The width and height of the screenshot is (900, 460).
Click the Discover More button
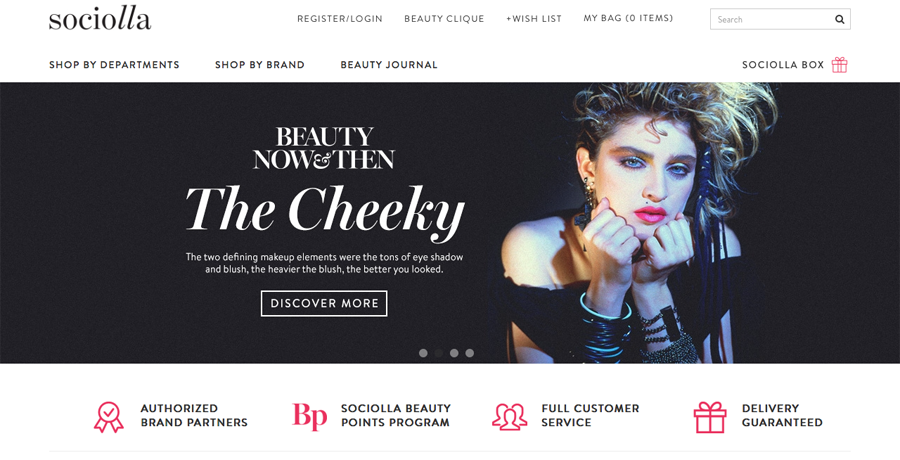tap(324, 303)
